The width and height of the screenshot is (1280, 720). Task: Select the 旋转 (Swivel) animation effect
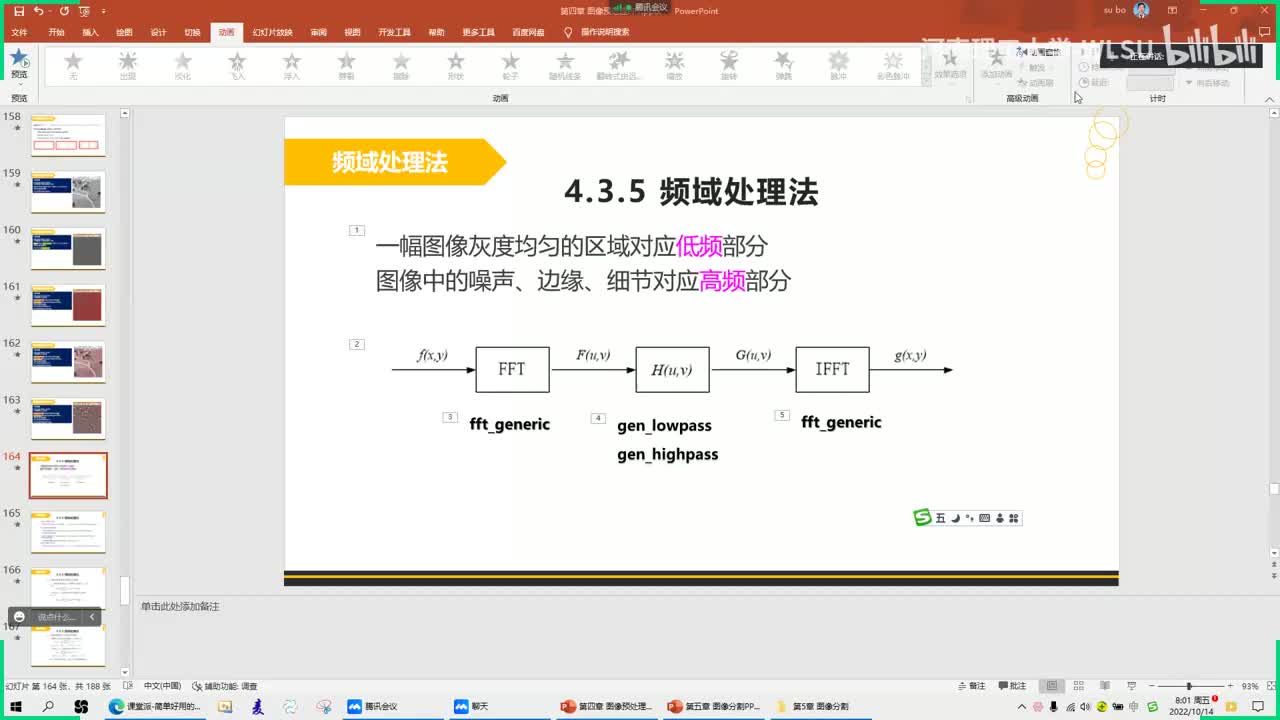point(729,66)
